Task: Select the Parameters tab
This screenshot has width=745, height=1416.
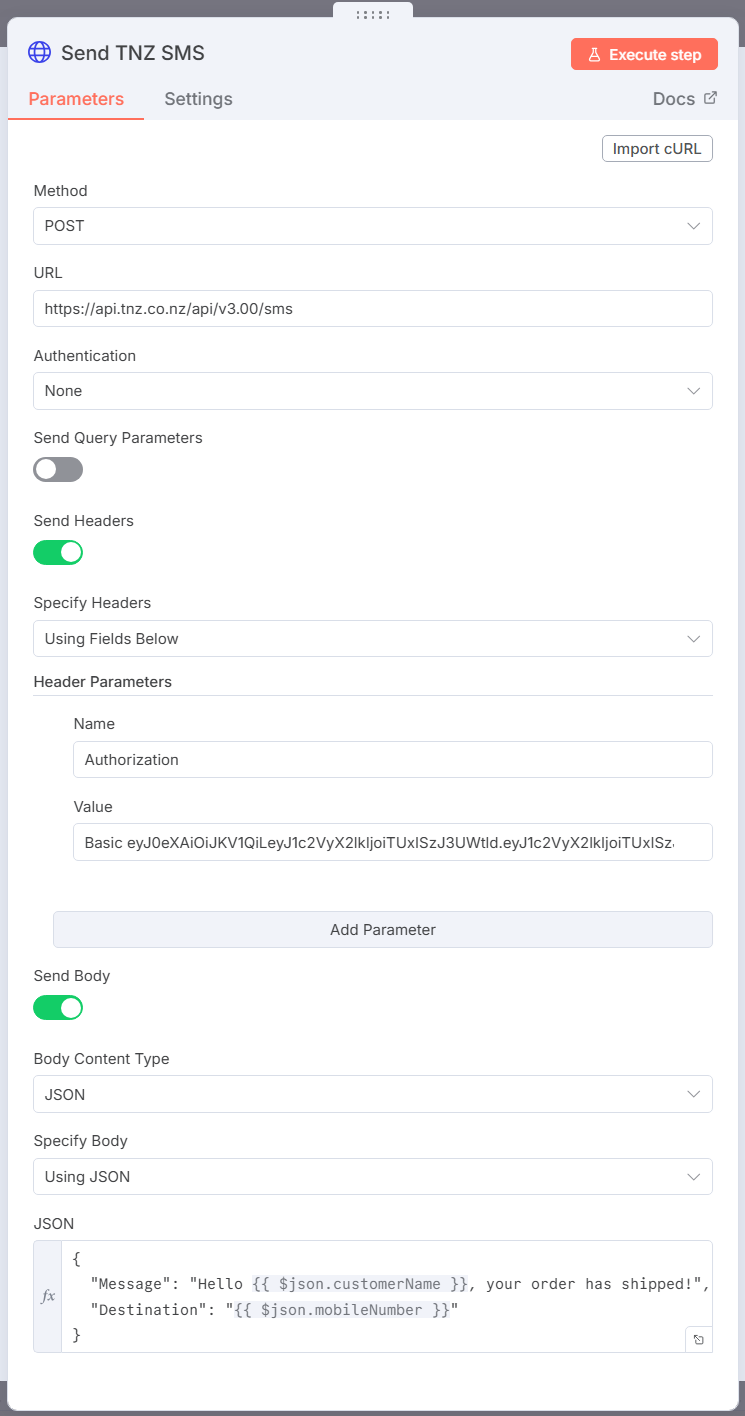Action: [75, 98]
